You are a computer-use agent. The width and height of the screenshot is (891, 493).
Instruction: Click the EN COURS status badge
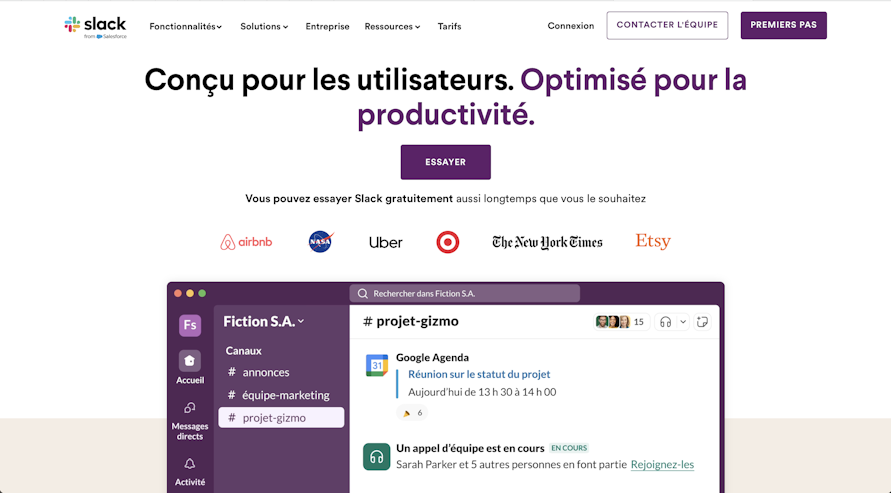[x=569, y=448]
